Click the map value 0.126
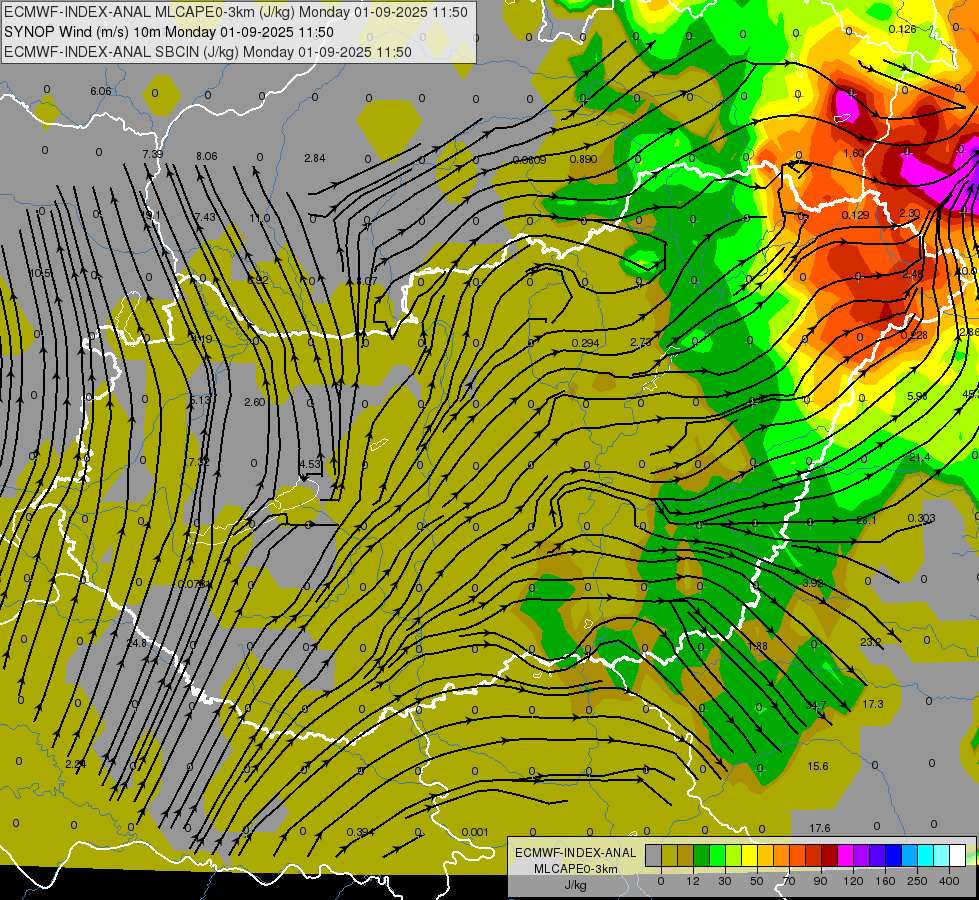 [x=902, y=29]
